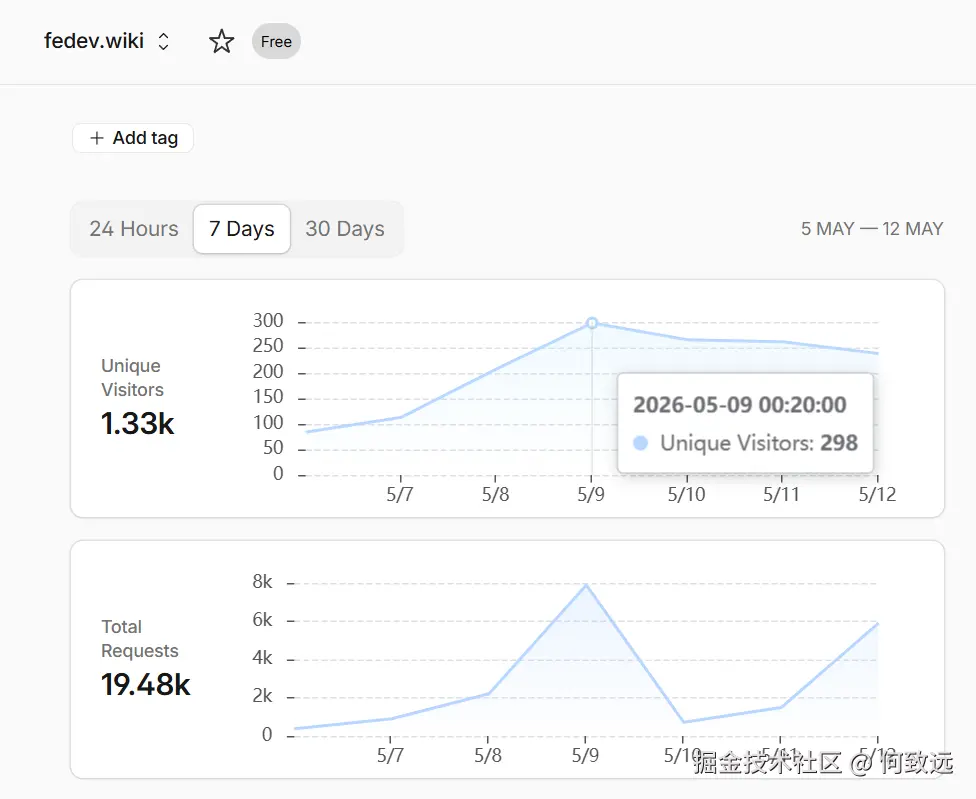Click the 5/8 label on Total Requests axis
This screenshot has height=799, width=976.
click(488, 755)
